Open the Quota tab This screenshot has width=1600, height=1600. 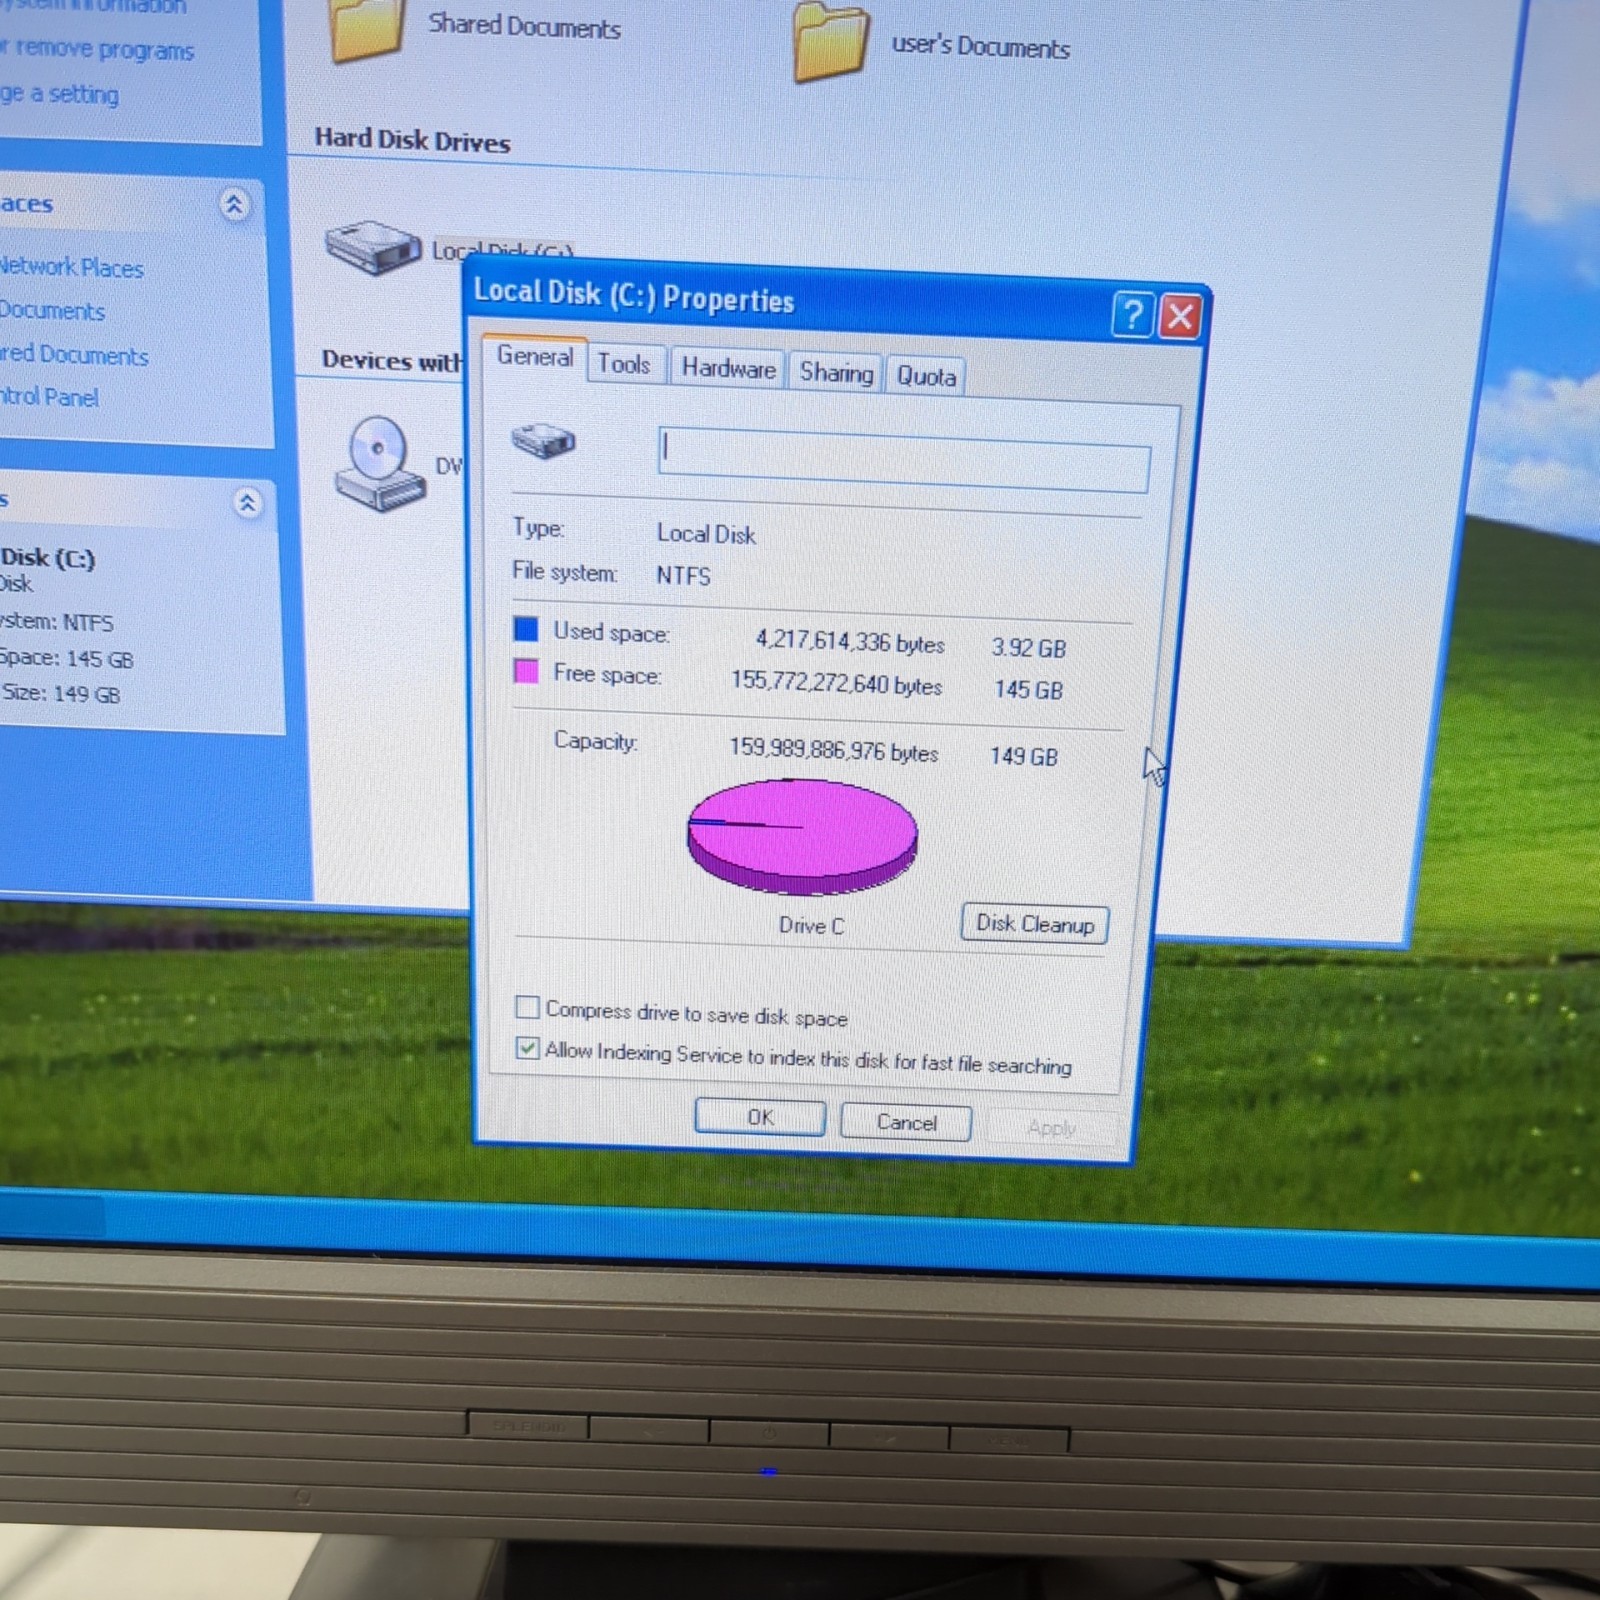[926, 377]
